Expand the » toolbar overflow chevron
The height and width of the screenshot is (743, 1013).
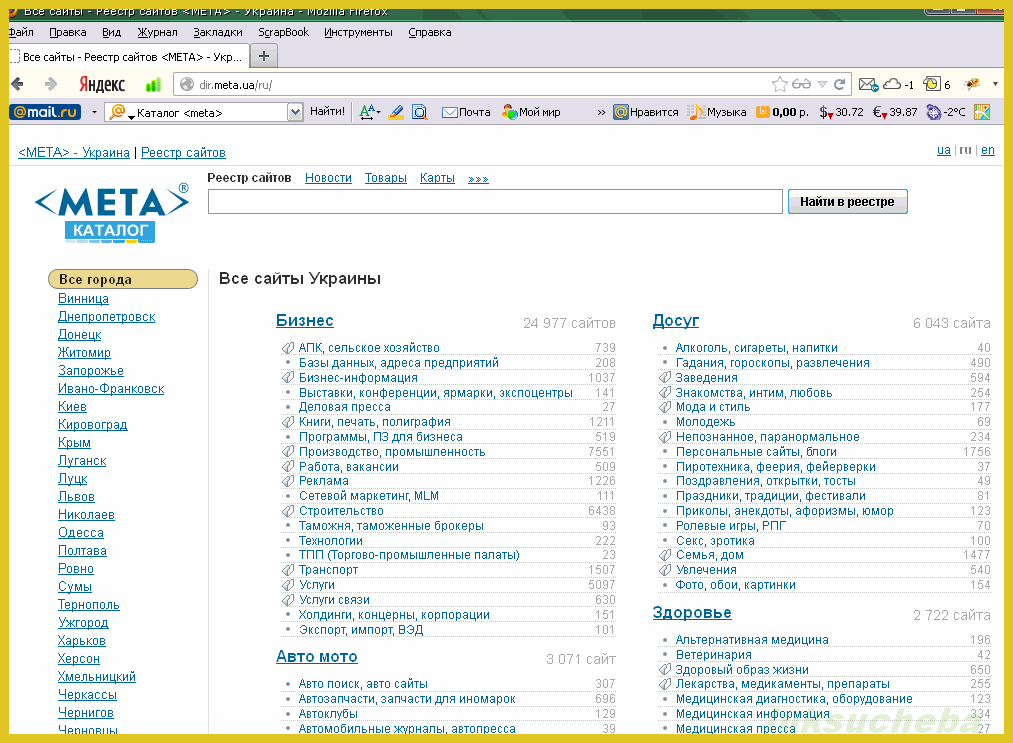point(601,112)
